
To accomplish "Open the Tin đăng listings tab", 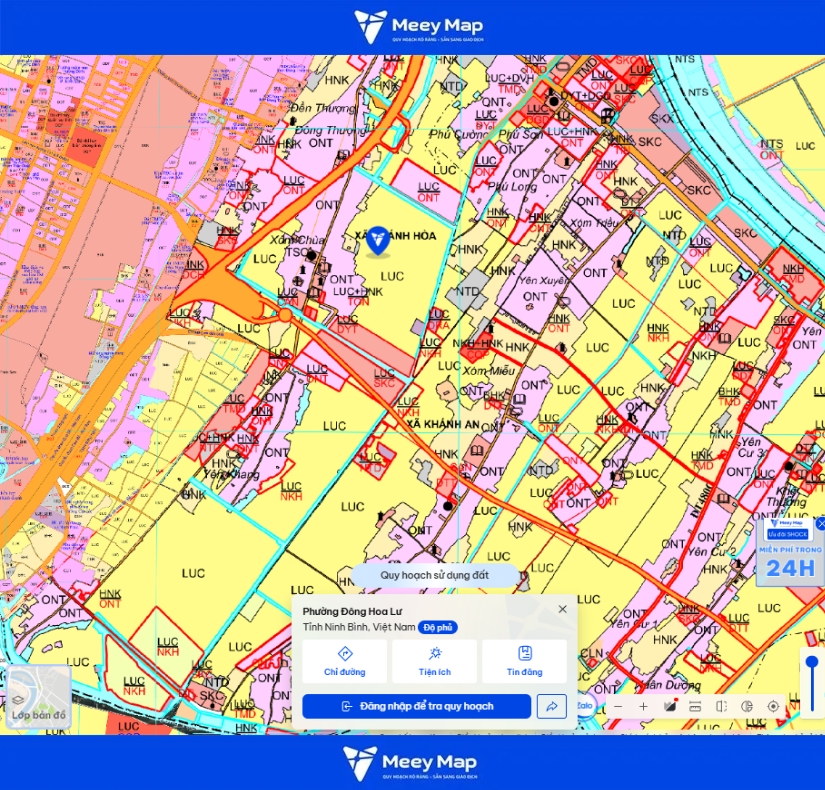I will [x=525, y=662].
